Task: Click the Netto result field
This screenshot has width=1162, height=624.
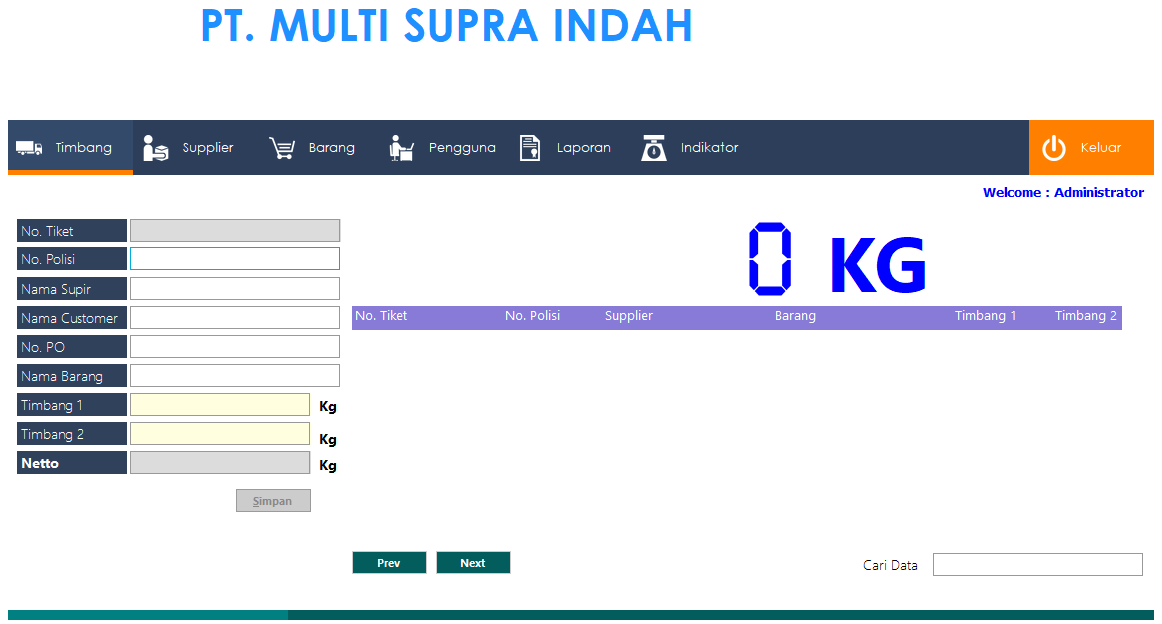Action: (x=220, y=462)
